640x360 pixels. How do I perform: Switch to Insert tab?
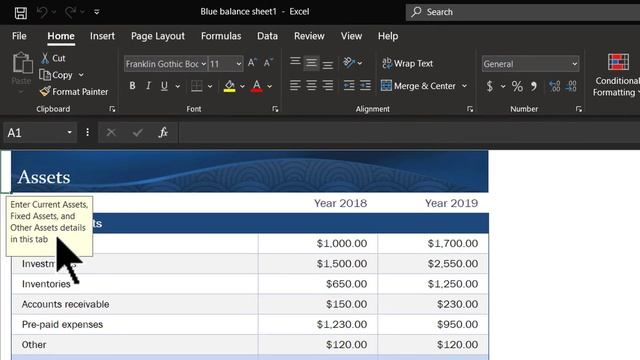click(102, 36)
